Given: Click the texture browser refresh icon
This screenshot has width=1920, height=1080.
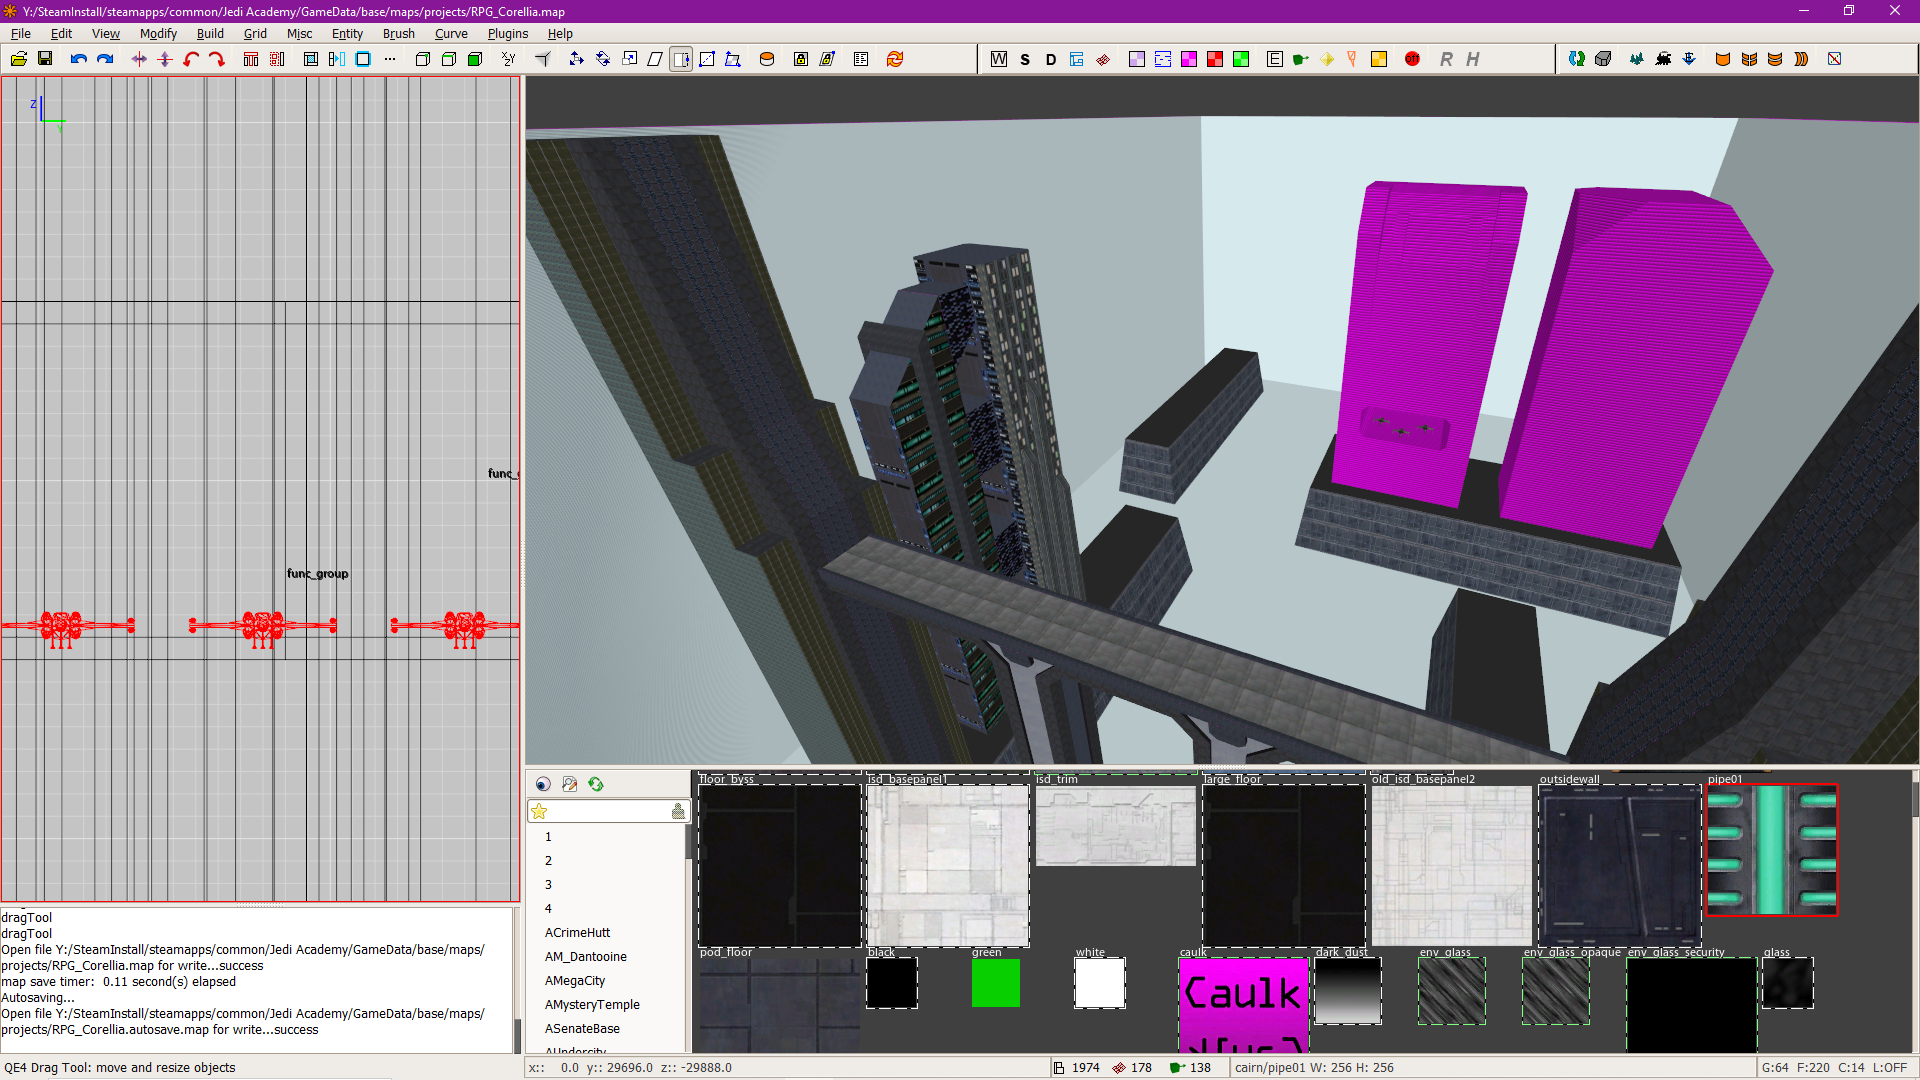Looking at the screenshot, I should 596,784.
